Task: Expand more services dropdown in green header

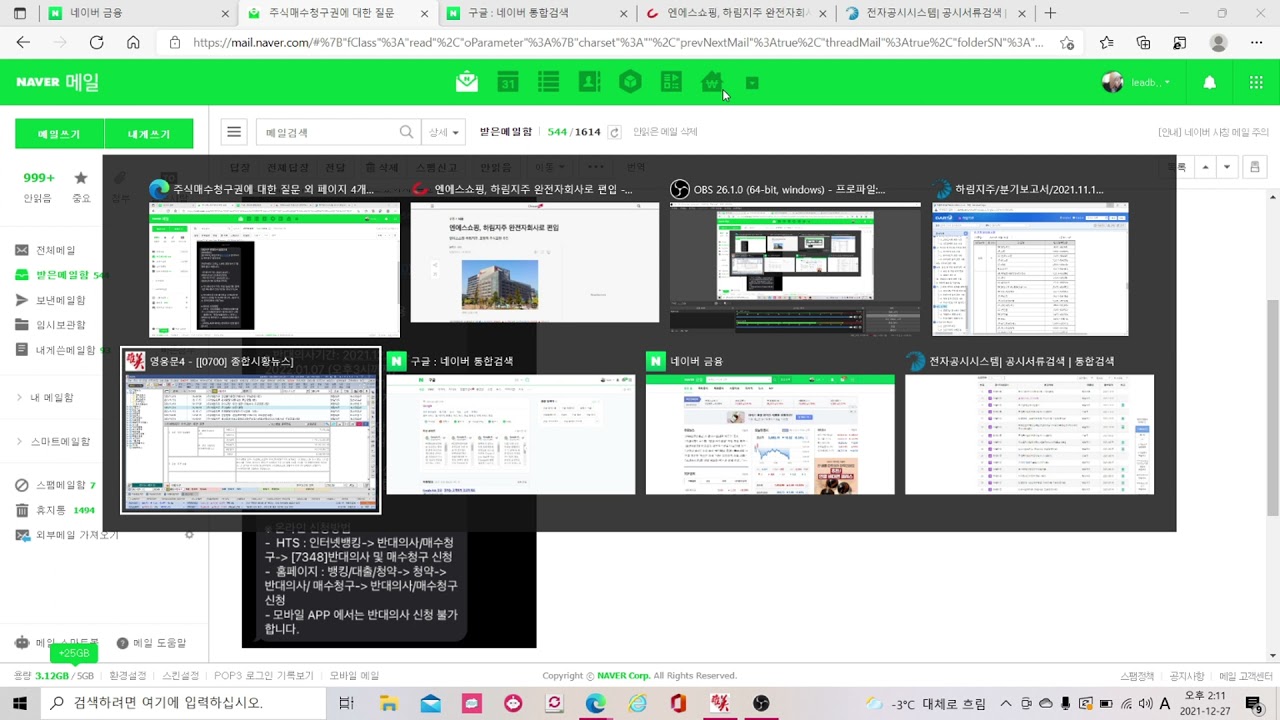Action: pyautogui.click(x=752, y=83)
